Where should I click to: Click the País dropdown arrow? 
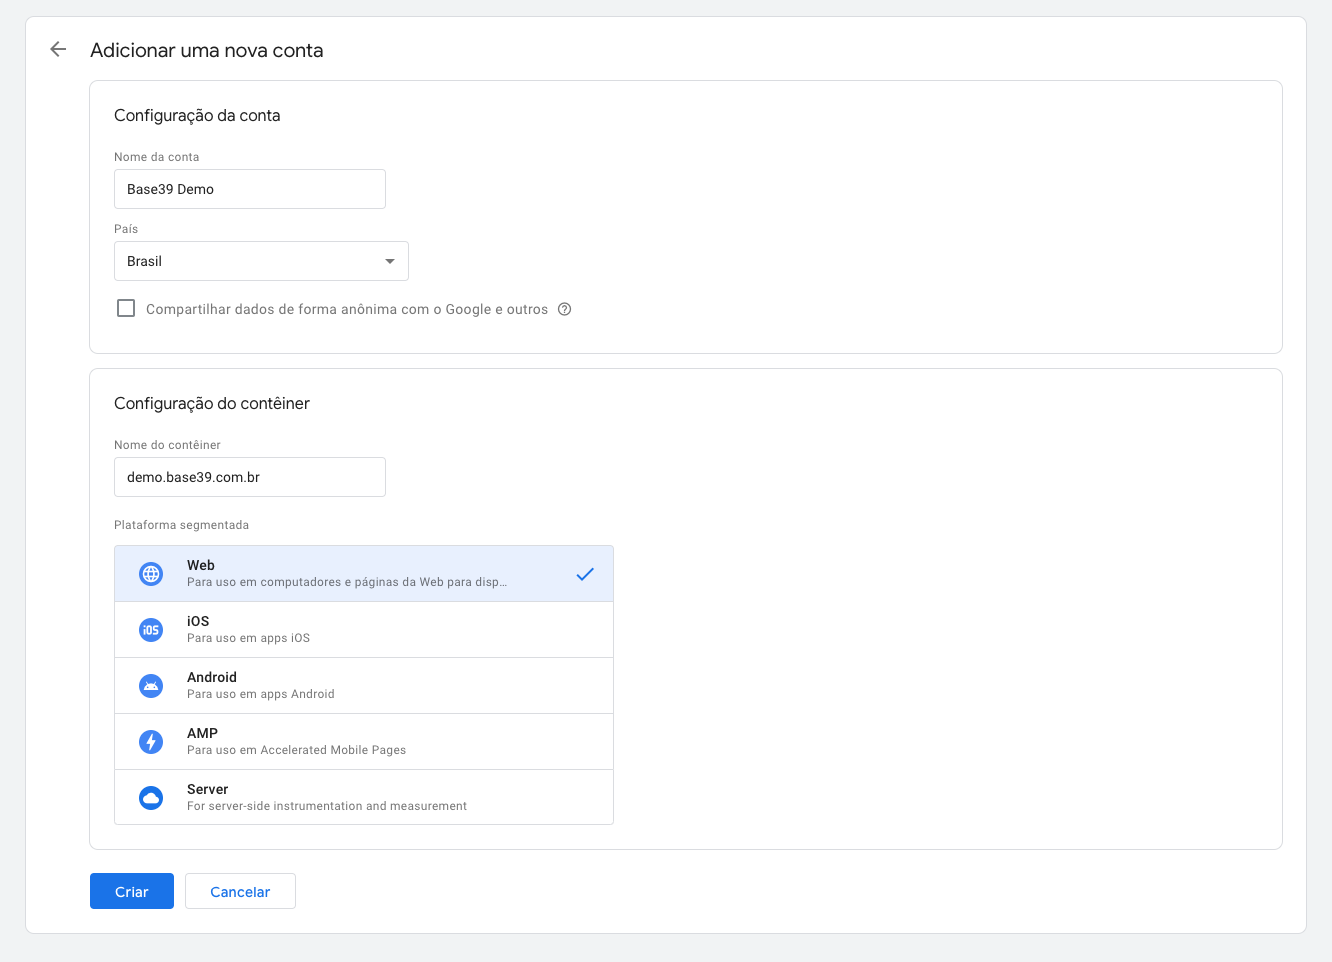click(x=390, y=261)
